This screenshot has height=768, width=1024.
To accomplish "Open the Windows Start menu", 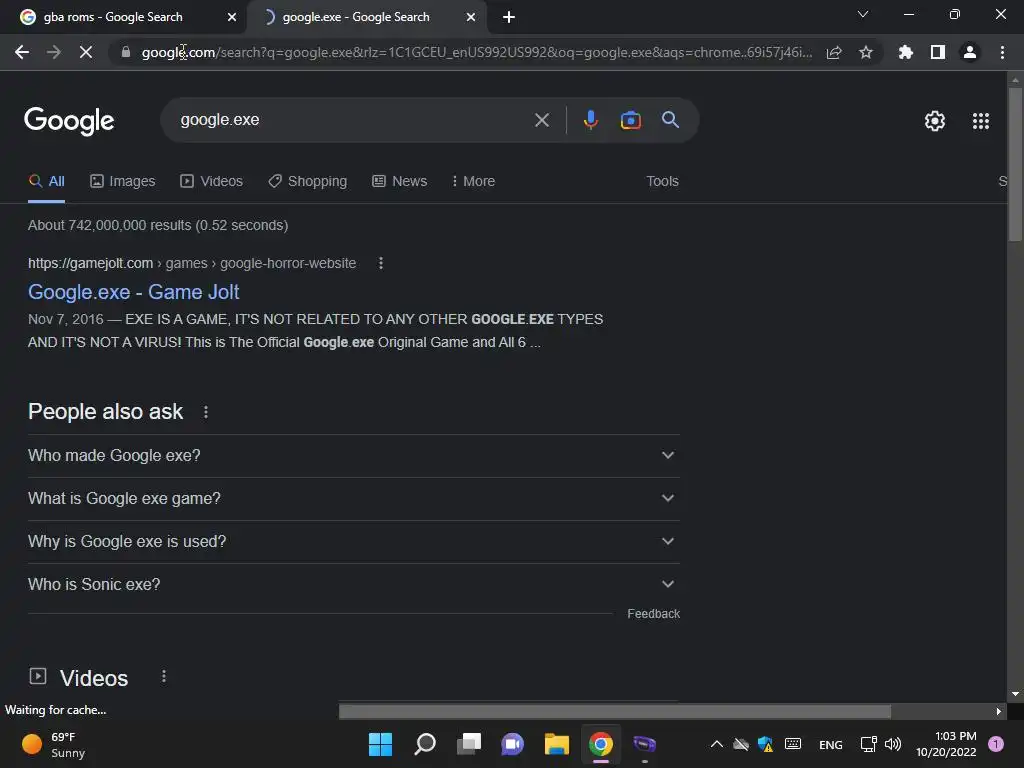I will (x=380, y=744).
